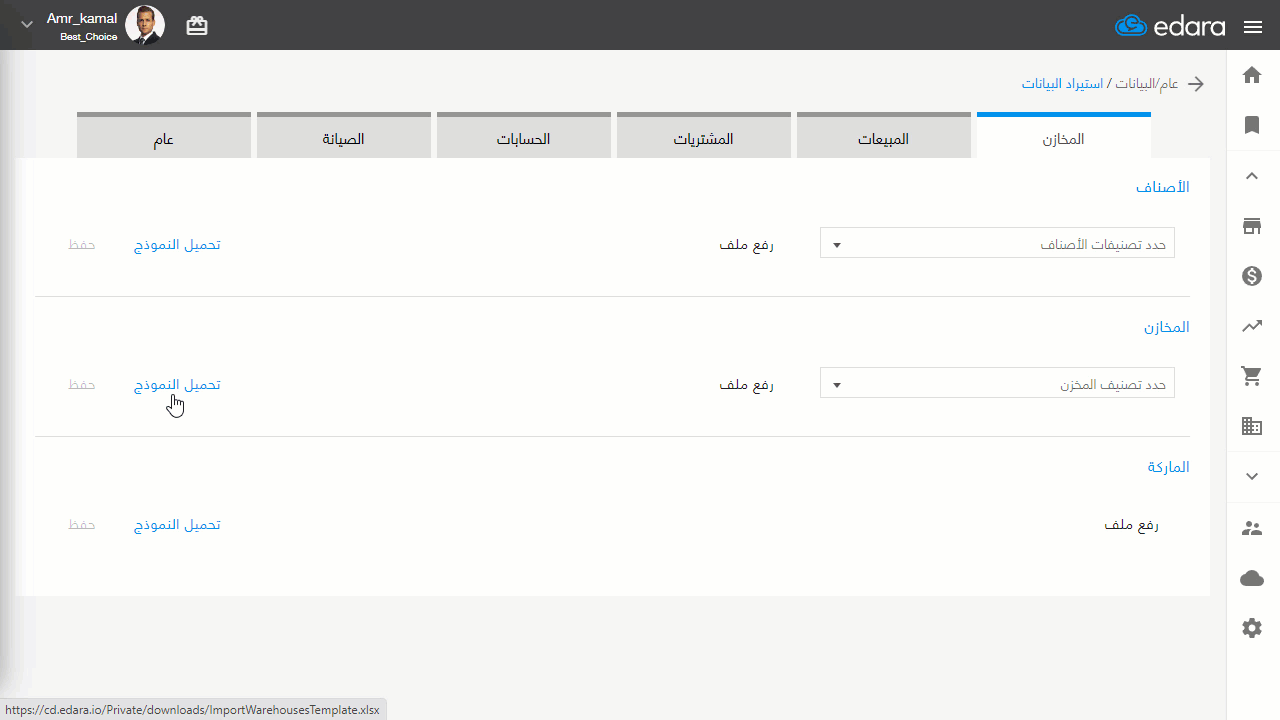The image size is (1280, 720).
Task: Switch to the الصيانة tab
Action: point(344,136)
